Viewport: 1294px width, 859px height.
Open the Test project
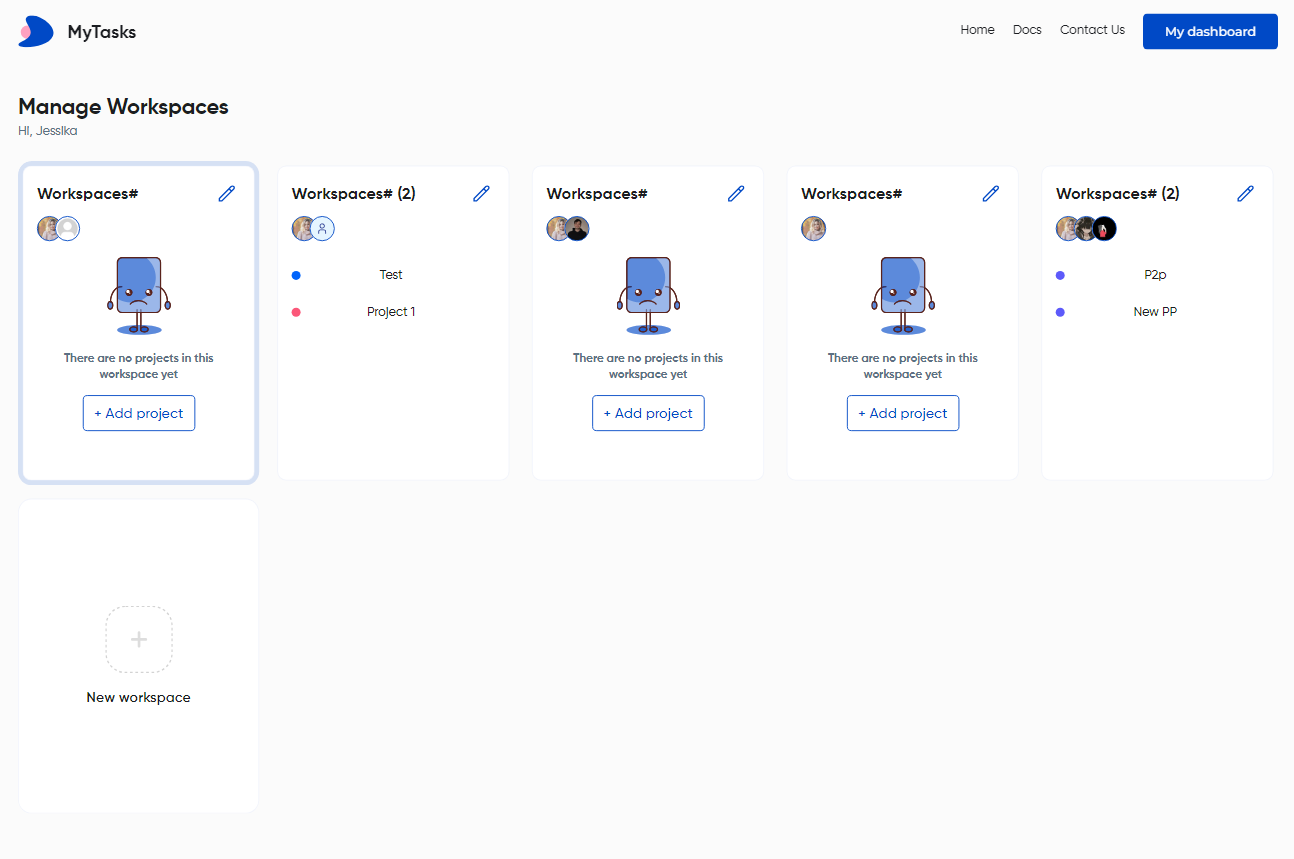391,275
